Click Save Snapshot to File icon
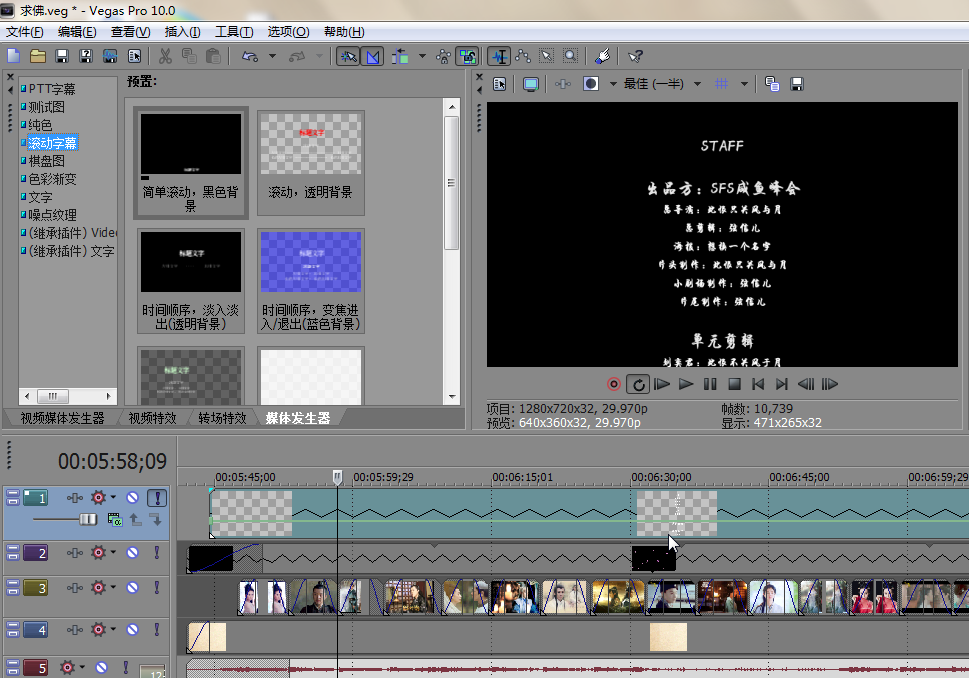The height and width of the screenshot is (678, 969). (797, 83)
